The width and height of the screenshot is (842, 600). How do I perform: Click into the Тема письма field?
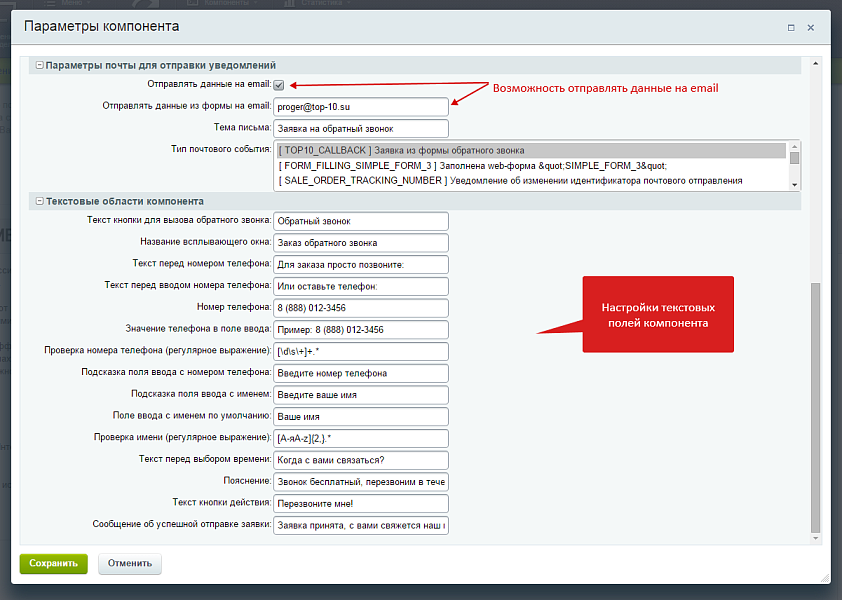[x=361, y=128]
